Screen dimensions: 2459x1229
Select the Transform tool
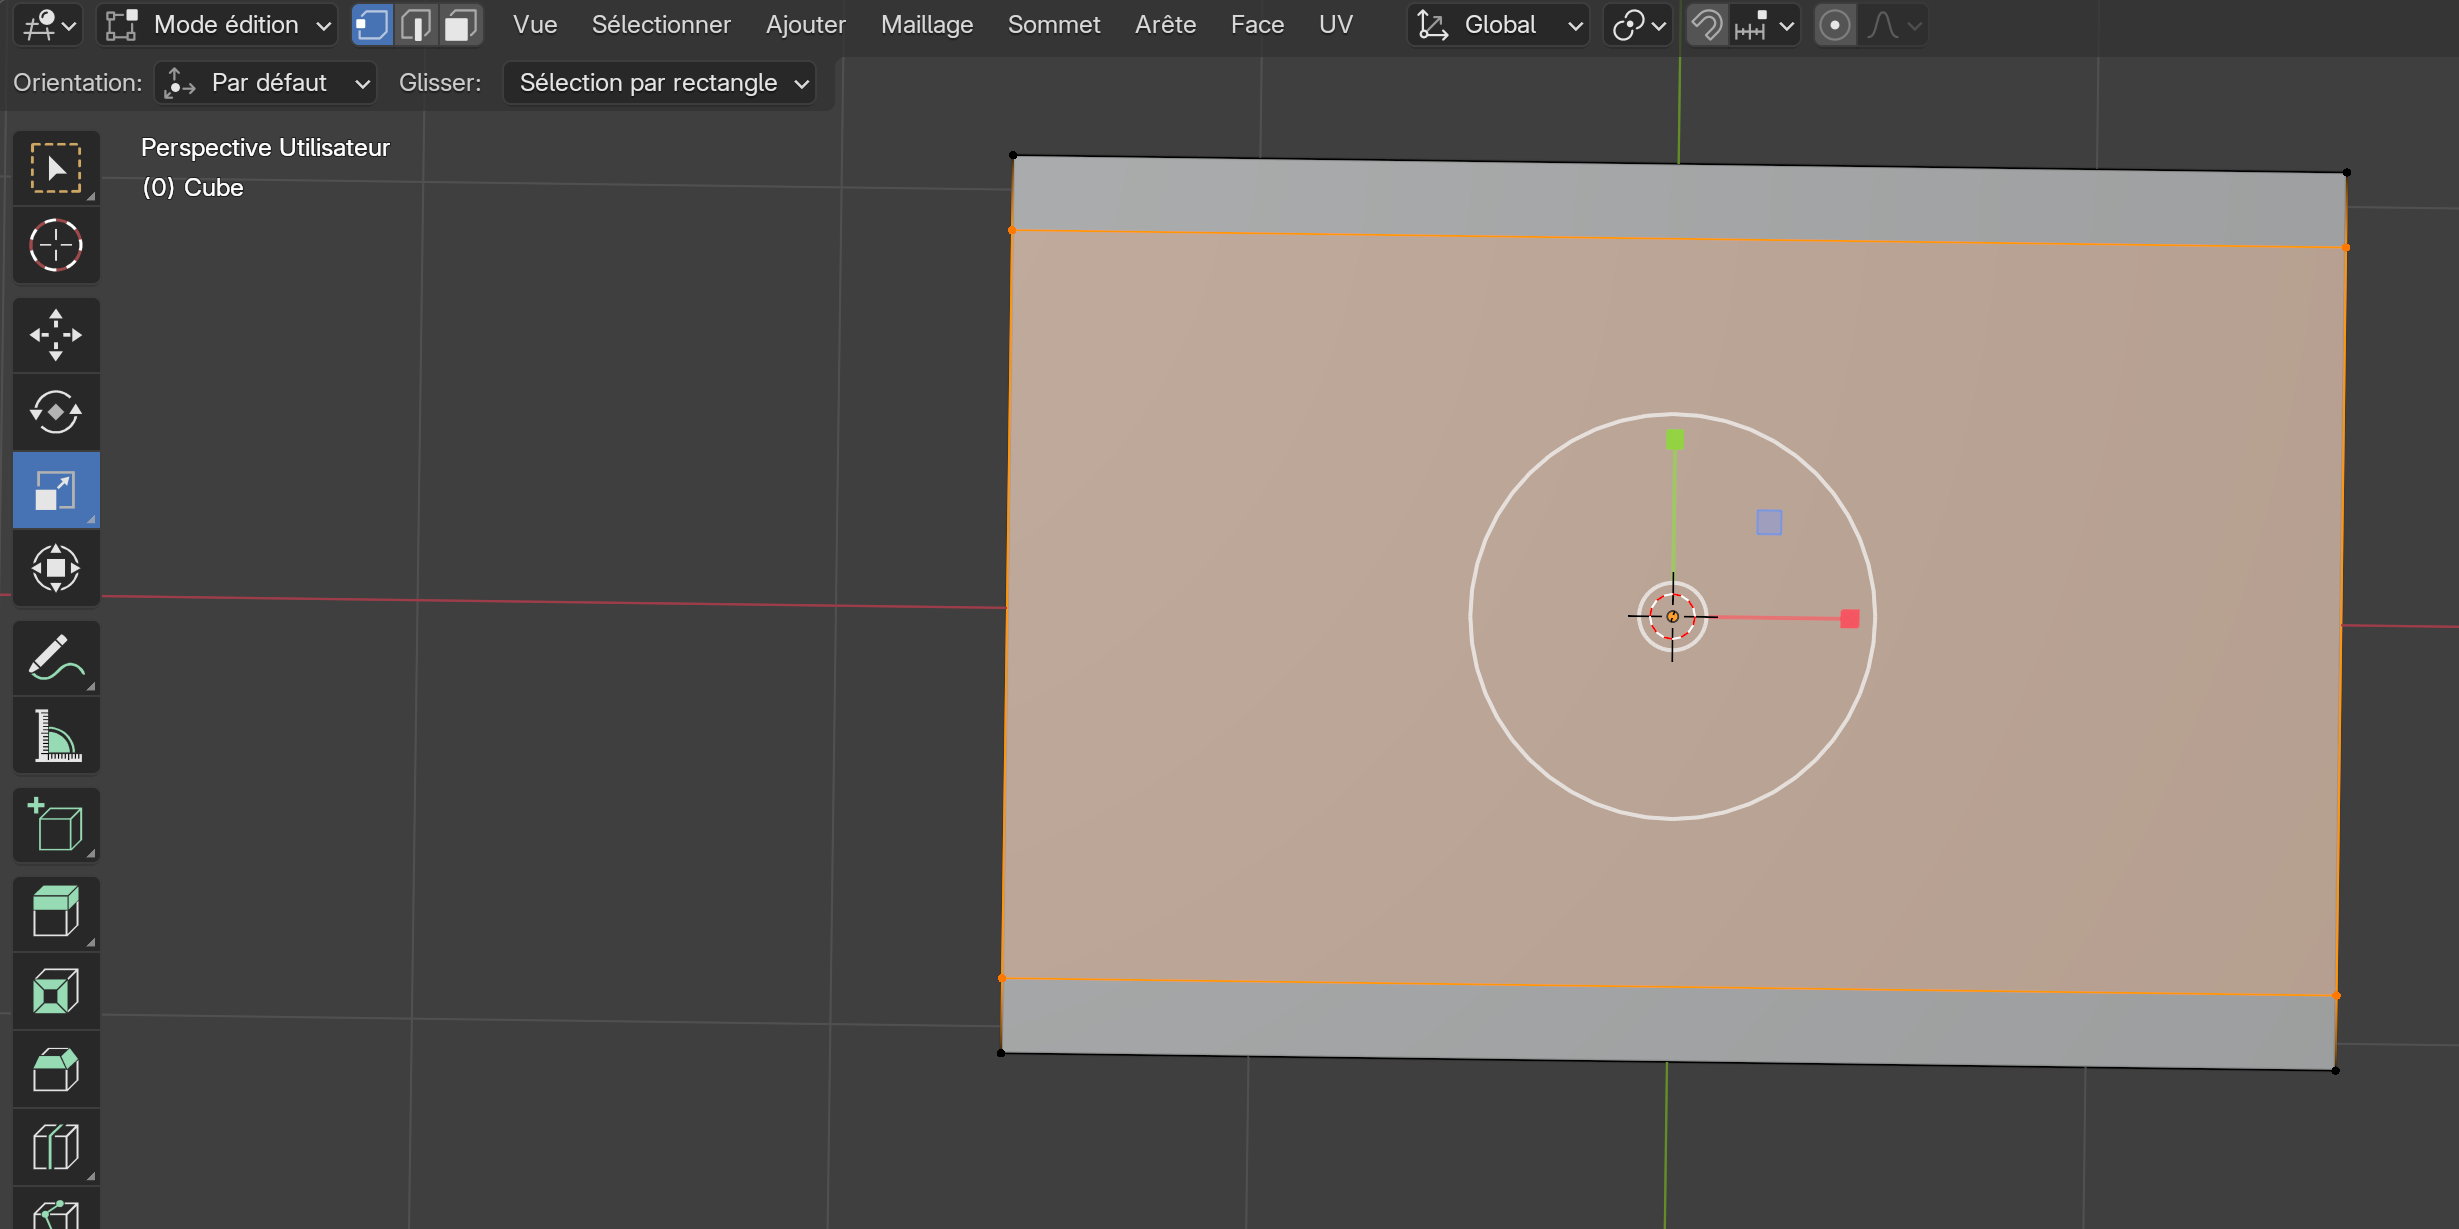click(x=56, y=568)
